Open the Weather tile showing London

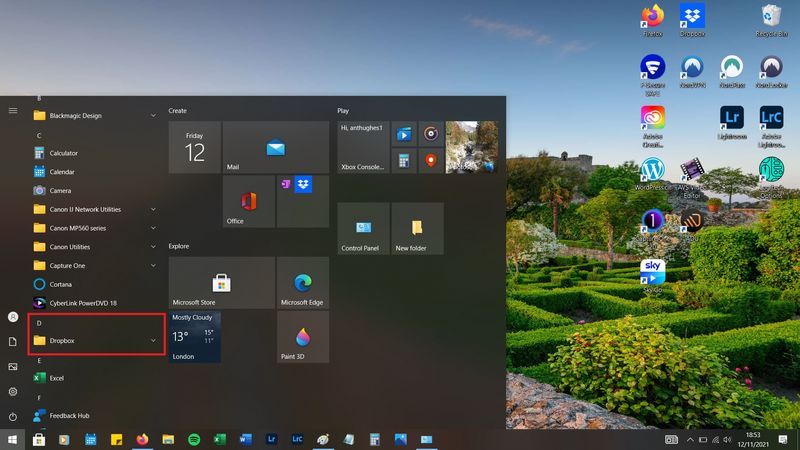(x=194, y=337)
